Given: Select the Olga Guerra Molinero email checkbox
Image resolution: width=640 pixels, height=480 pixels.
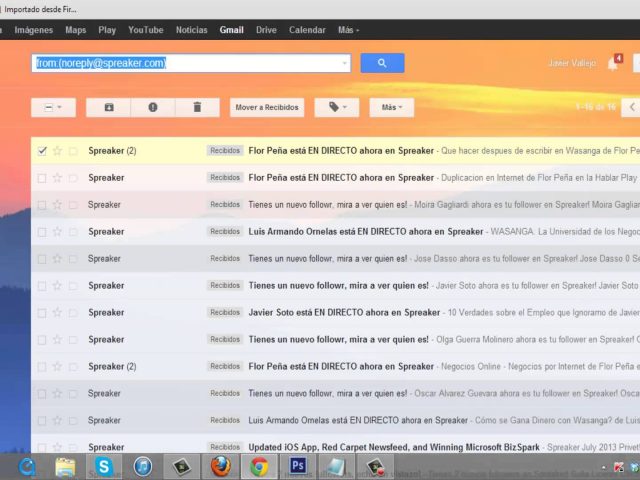Looking at the screenshot, I should click(x=42, y=340).
